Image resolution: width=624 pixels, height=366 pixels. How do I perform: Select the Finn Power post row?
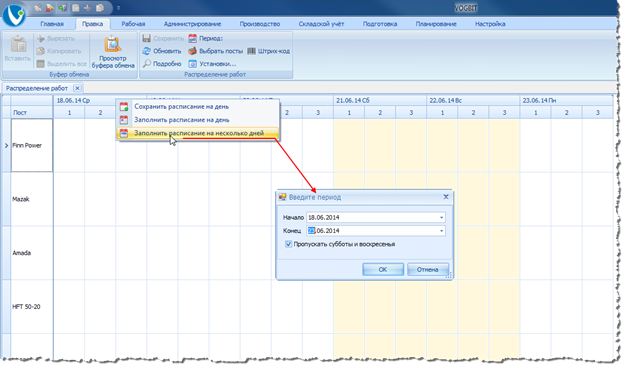coord(32,145)
